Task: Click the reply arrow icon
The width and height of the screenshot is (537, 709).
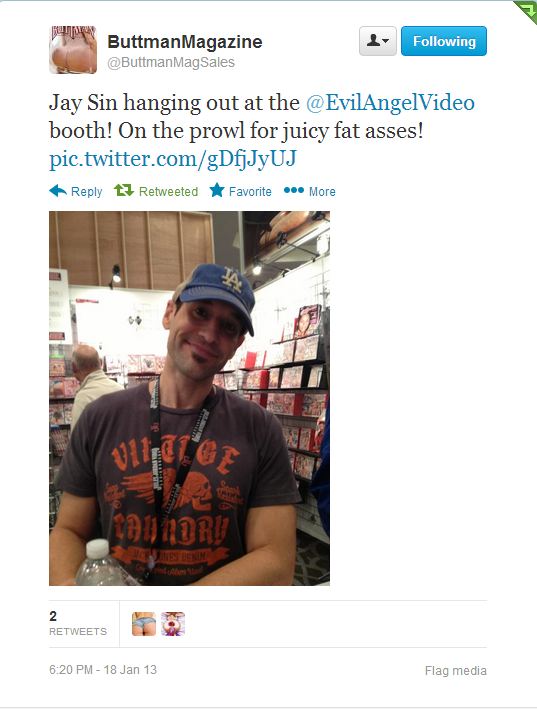Action: [x=58, y=191]
